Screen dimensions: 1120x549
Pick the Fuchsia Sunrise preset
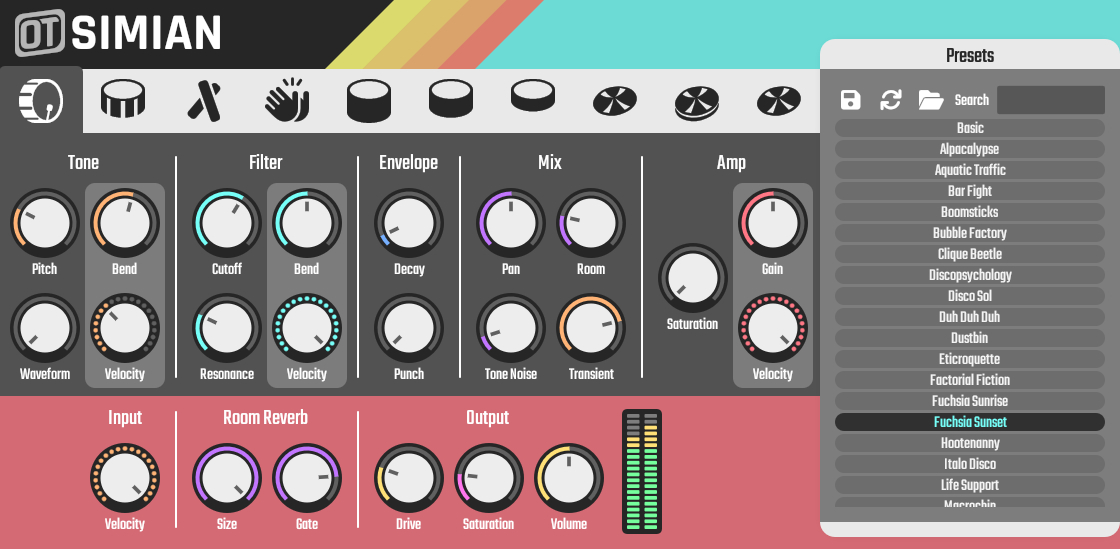970,401
